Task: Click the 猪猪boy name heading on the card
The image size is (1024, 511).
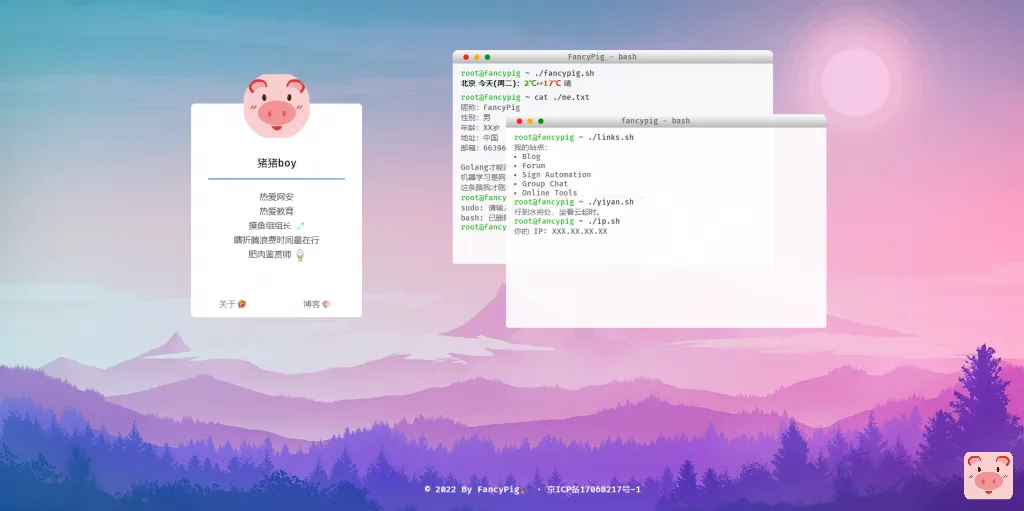Action: click(276, 163)
